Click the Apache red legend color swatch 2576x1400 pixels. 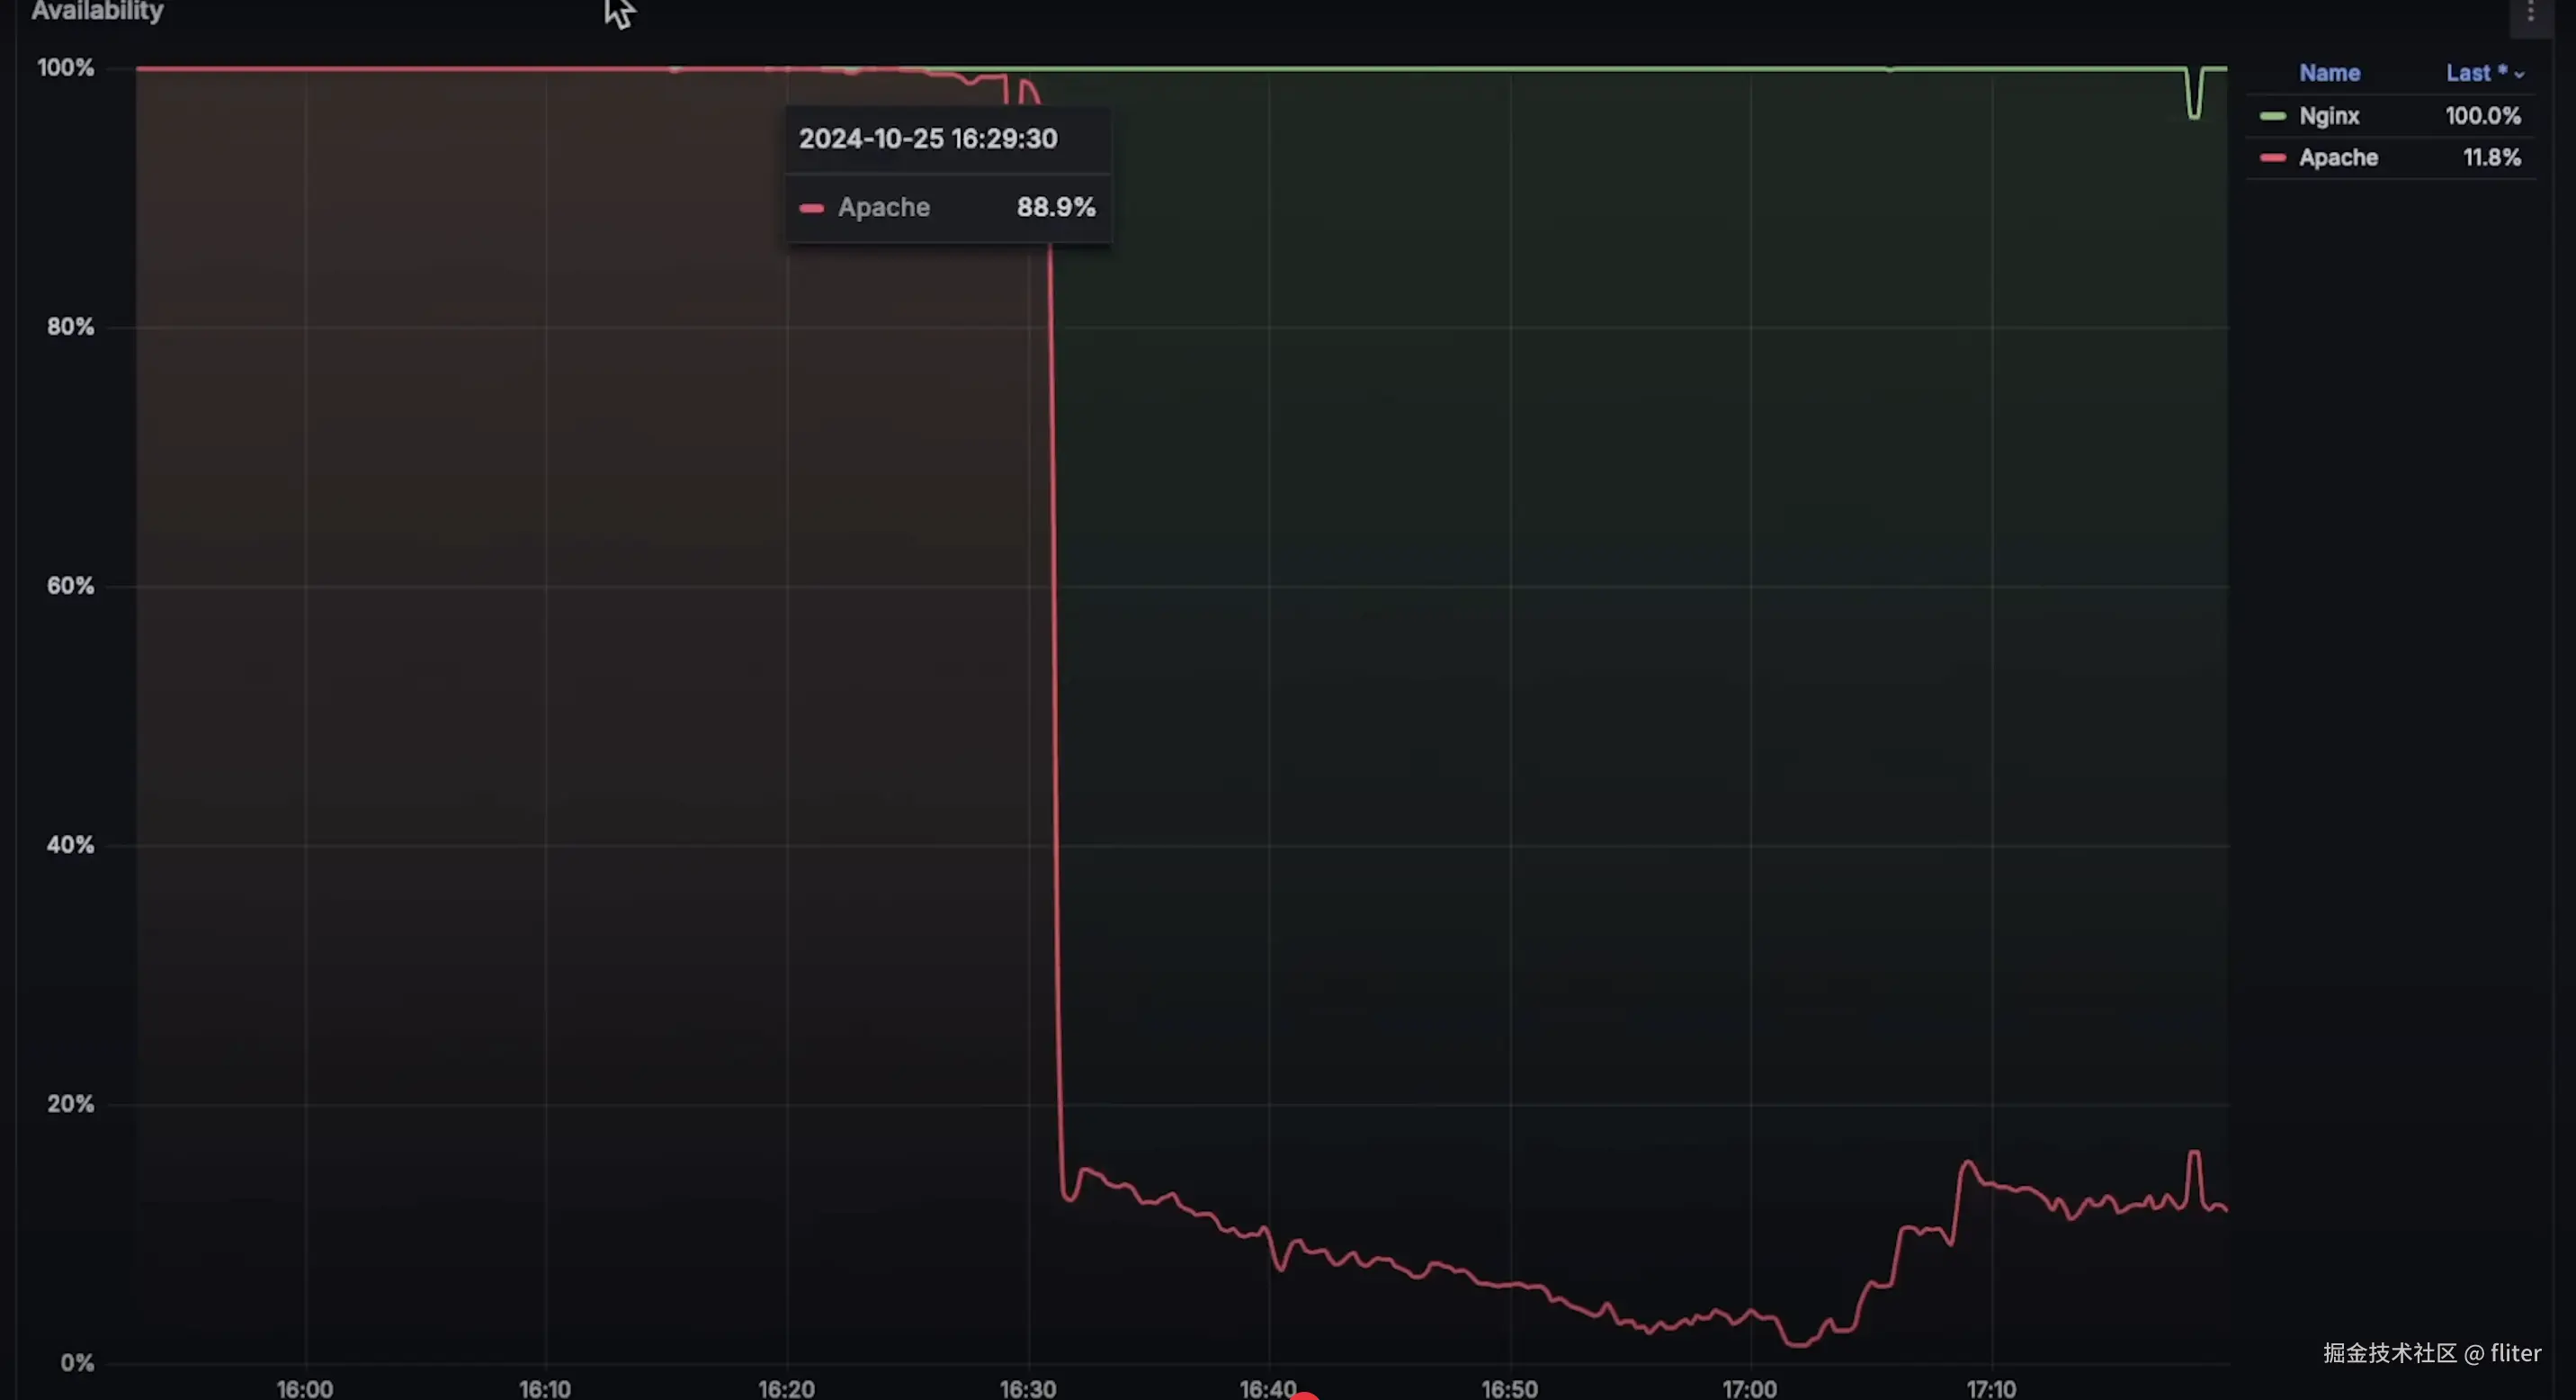tap(2272, 158)
